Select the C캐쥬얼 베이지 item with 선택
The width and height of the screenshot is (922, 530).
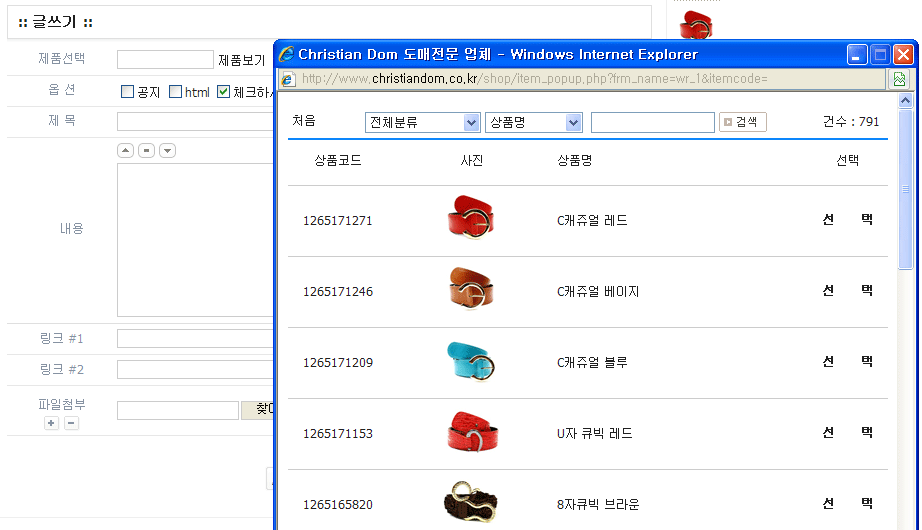(x=847, y=291)
